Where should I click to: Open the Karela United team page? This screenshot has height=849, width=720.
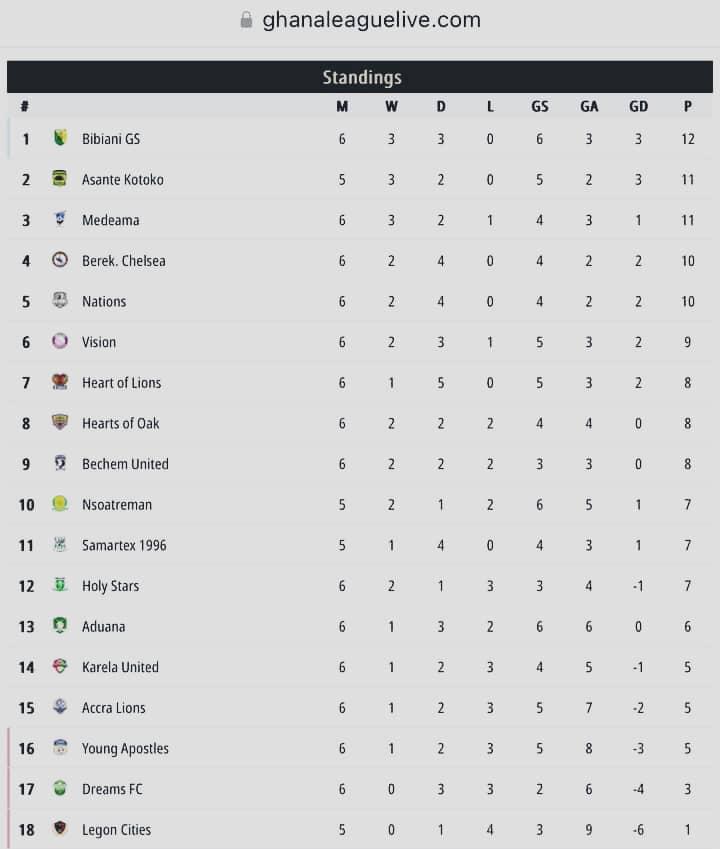pyautogui.click(x=120, y=667)
